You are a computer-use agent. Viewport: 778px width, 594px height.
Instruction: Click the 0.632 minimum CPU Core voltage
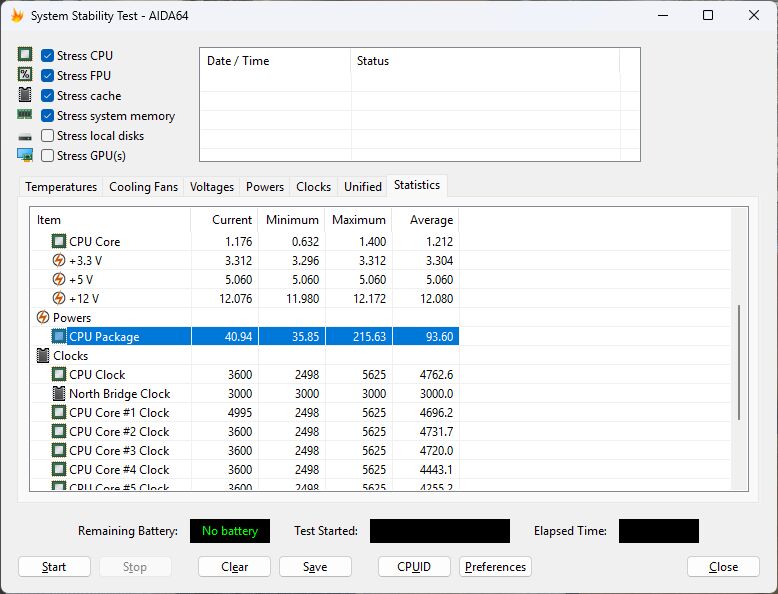(305, 242)
